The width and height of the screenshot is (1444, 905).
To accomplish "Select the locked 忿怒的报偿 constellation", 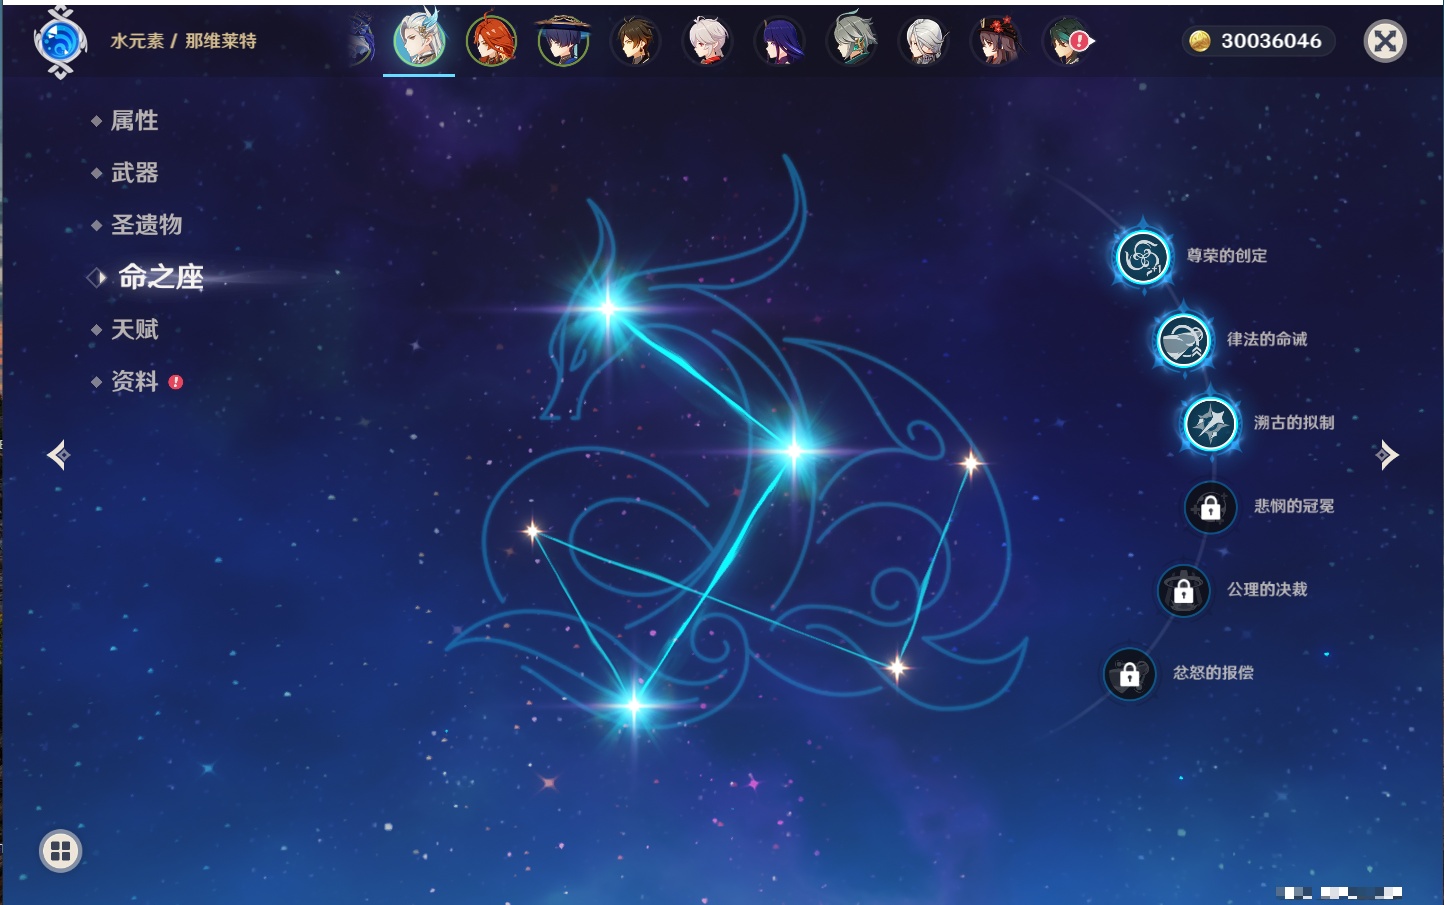I will pyautogui.click(x=1130, y=674).
